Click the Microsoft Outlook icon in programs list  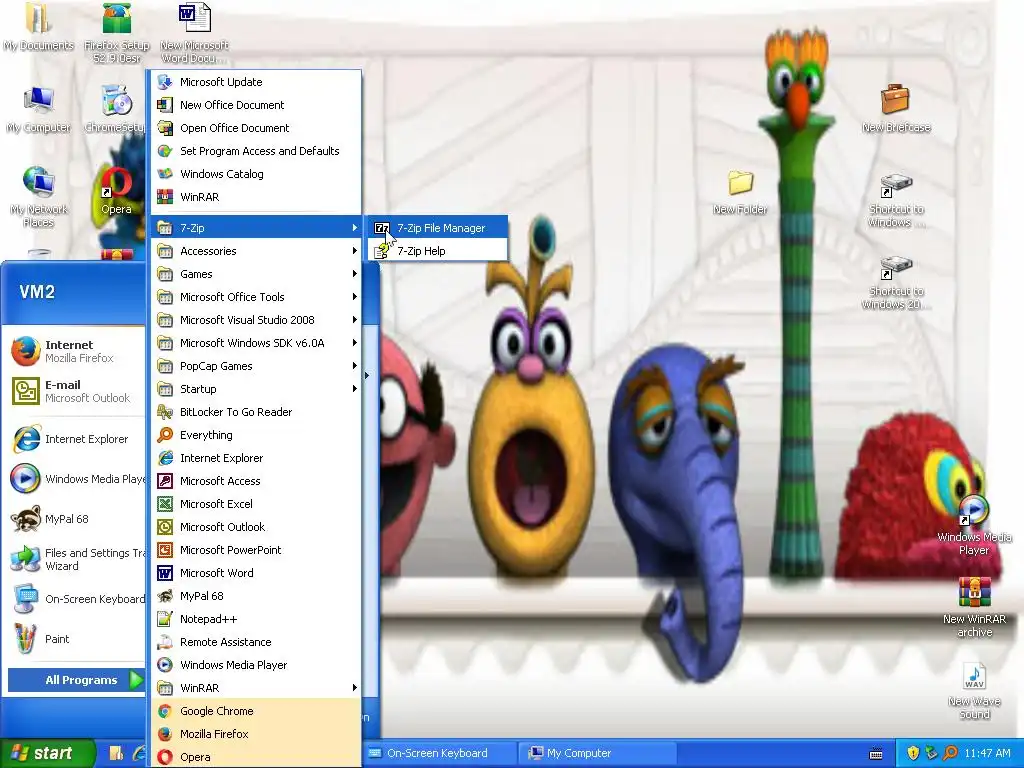point(165,526)
